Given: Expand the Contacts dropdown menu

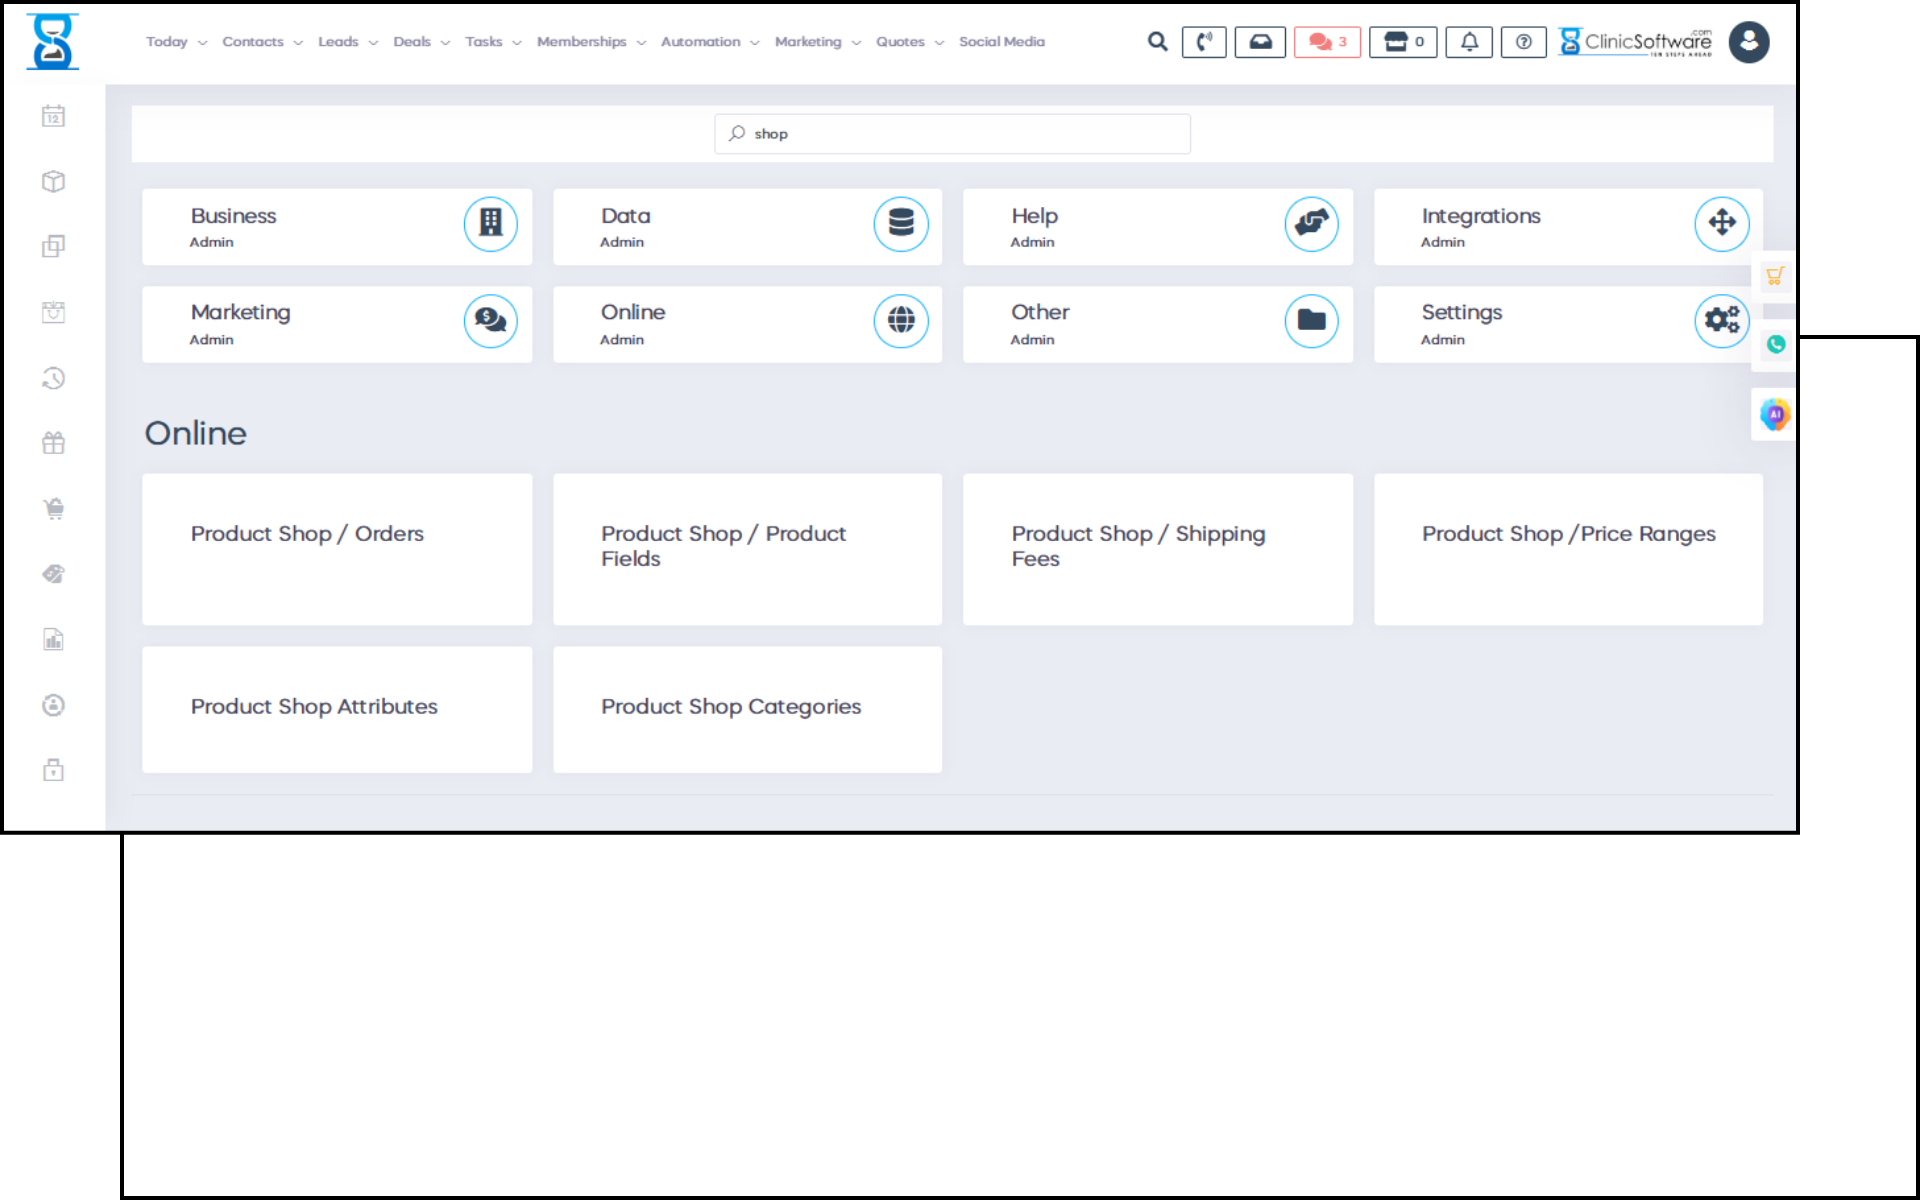Looking at the screenshot, I should (x=262, y=42).
